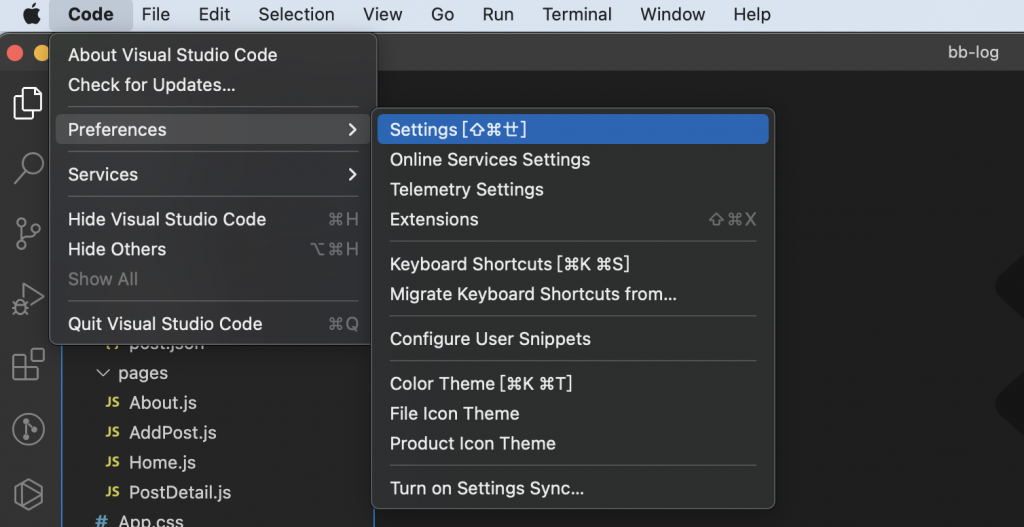The width and height of the screenshot is (1024, 527).
Task: Open the Explorer view in activity bar
Action: tap(27, 103)
